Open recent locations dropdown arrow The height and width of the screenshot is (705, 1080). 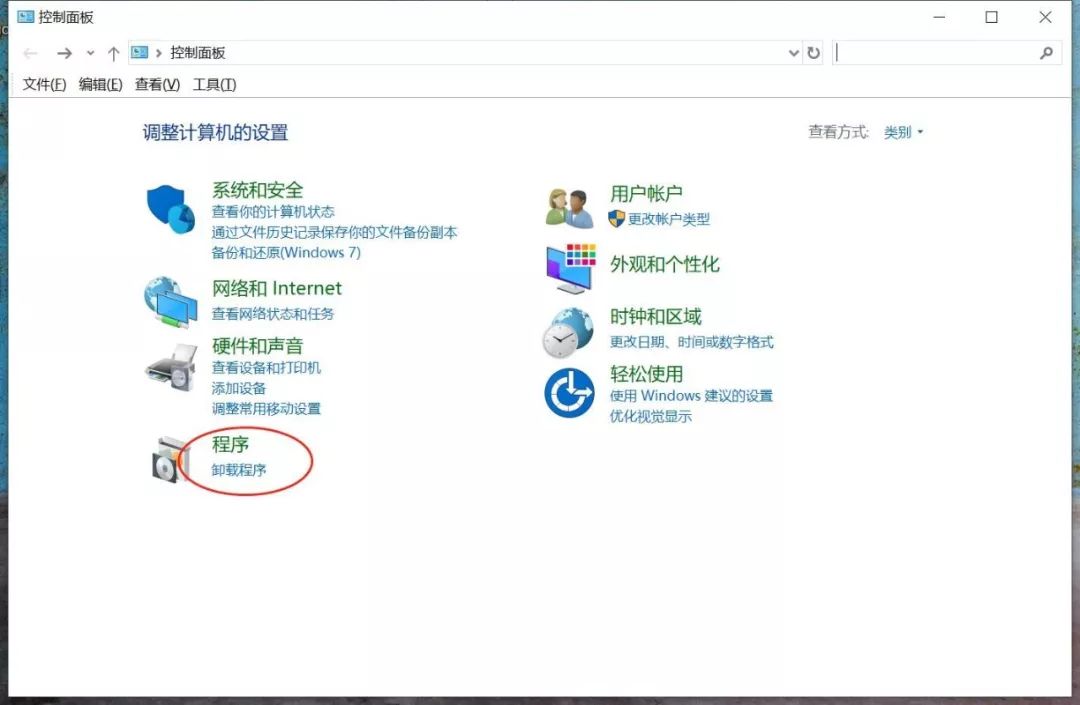tap(90, 53)
